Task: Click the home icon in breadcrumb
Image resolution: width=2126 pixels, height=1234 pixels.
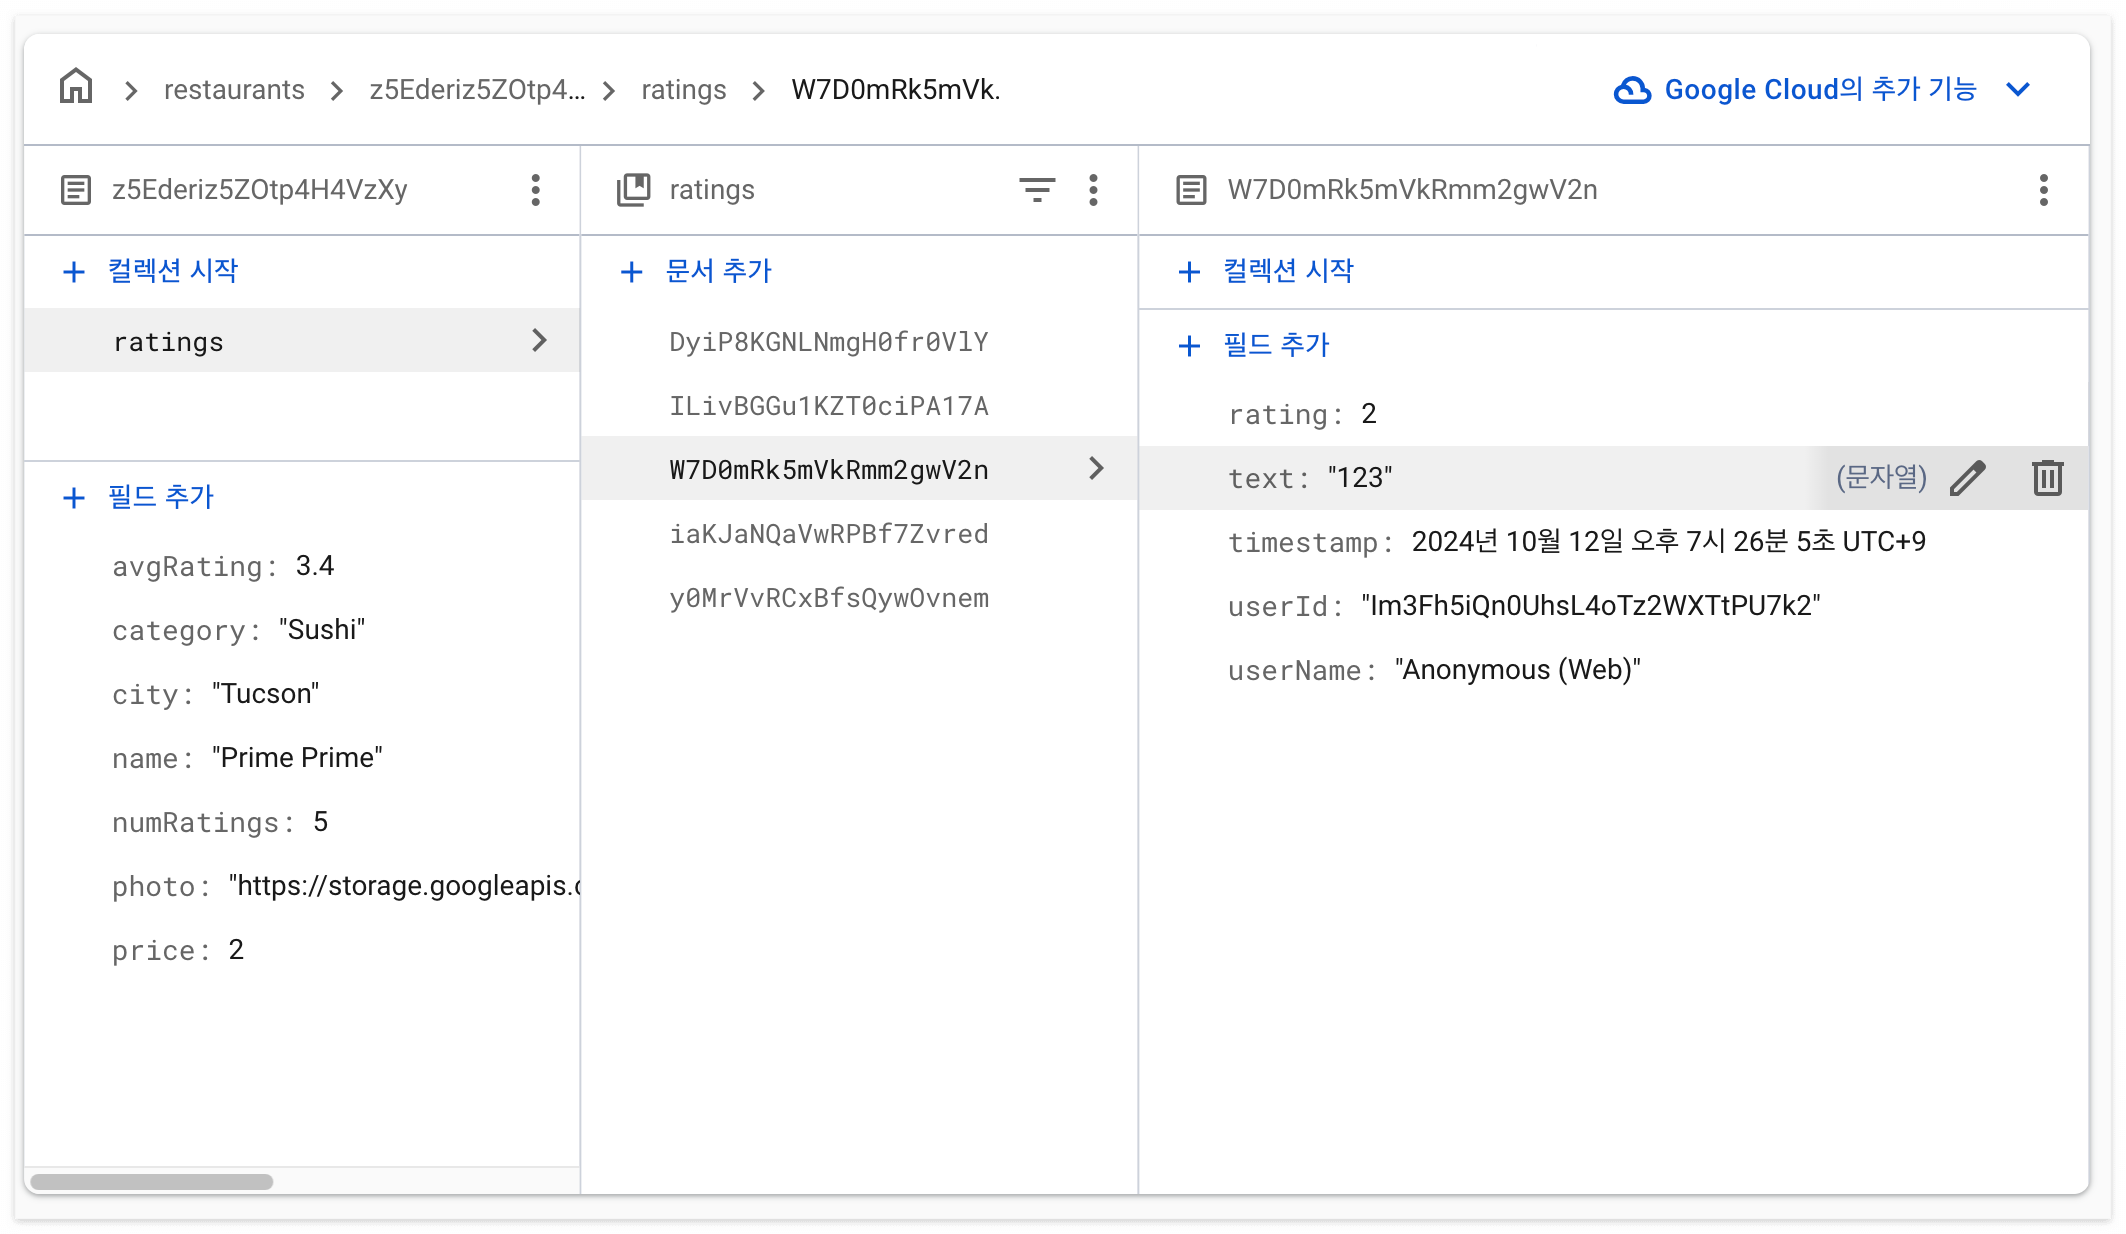Action: coord(76,88)
